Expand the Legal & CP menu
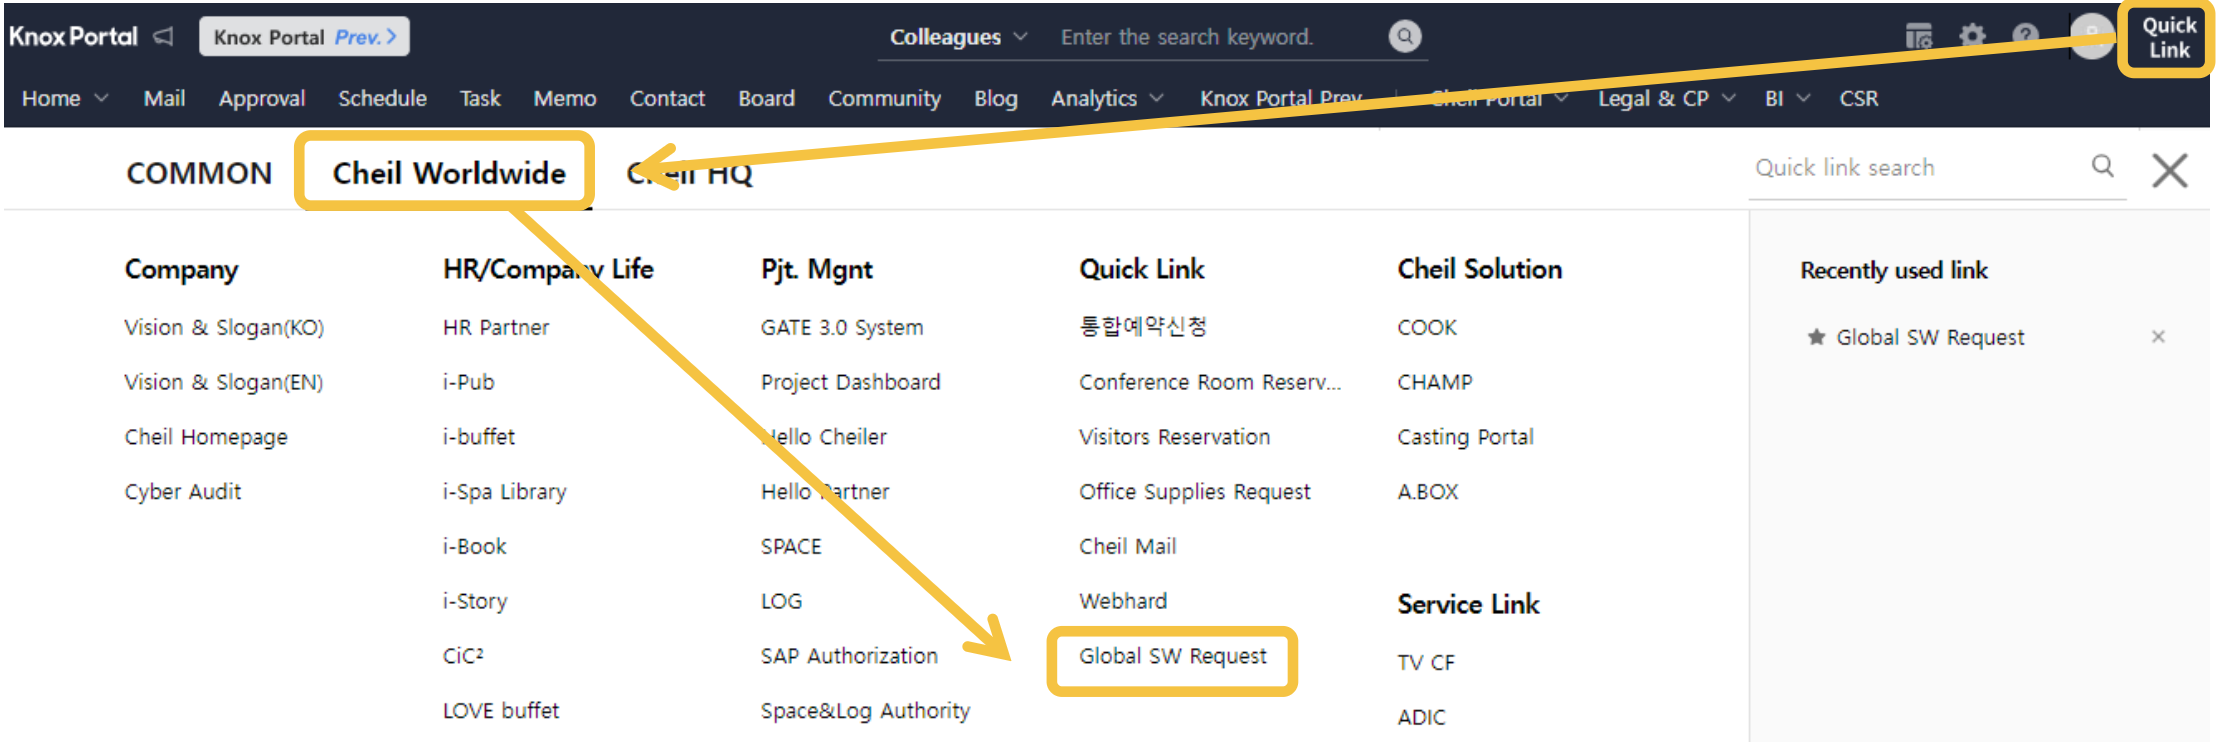Screen dimensions: 2218x742 pyautogui.click(x=1666, y=98)
